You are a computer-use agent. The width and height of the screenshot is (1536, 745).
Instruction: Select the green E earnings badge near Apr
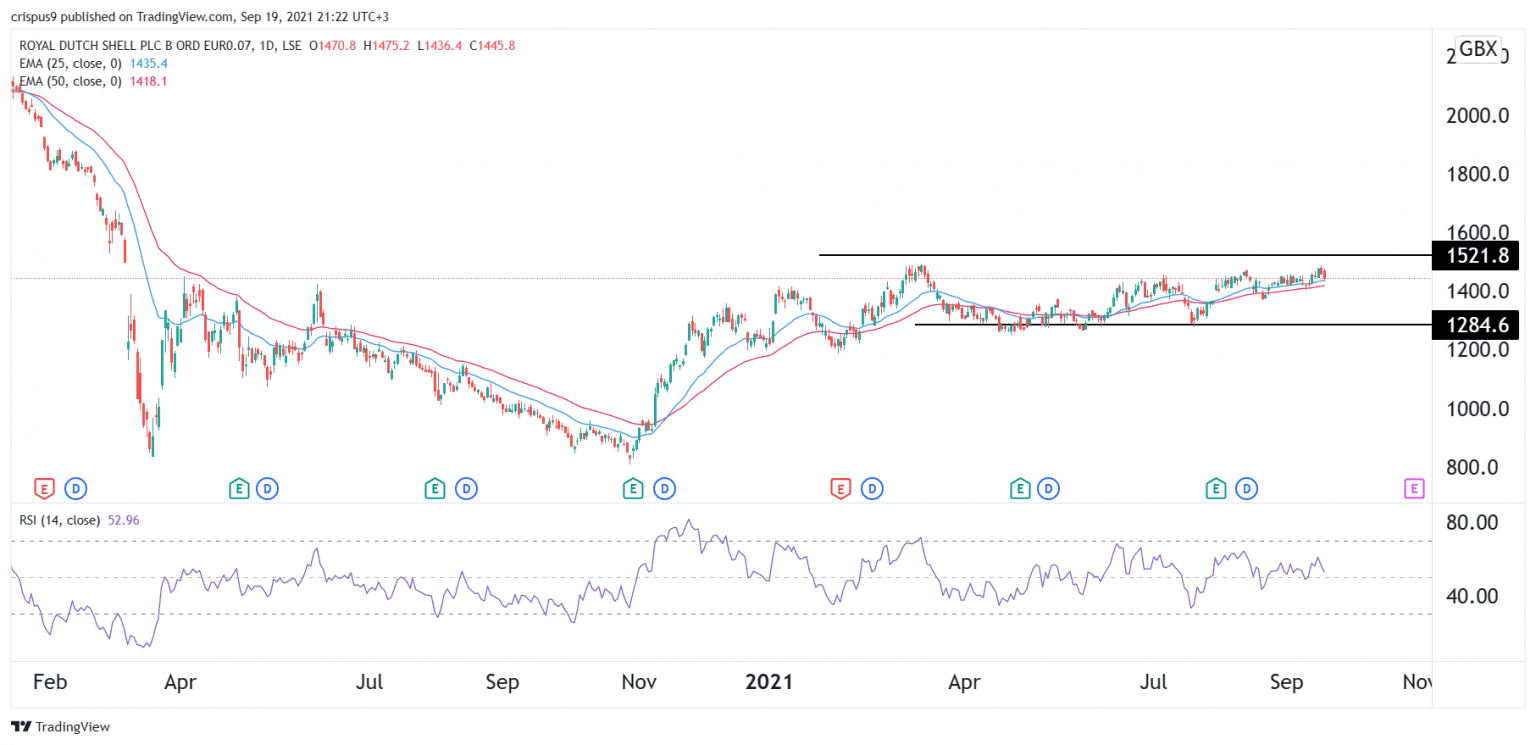click(x=238, y=489)
